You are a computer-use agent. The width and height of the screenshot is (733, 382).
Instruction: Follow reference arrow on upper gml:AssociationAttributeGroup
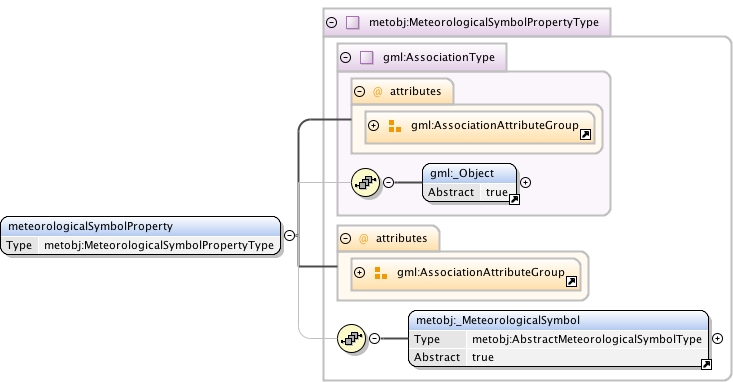click(x=585, y=135)
